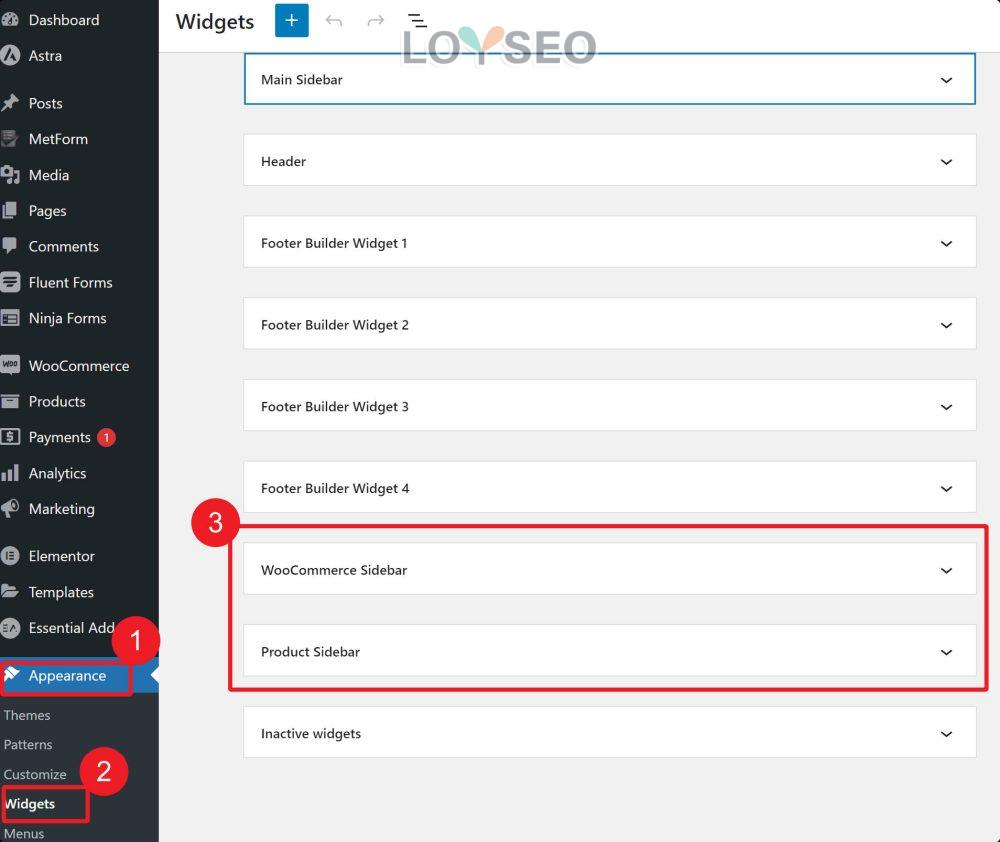Expand Footer Builder Widget 4 chevron
The image size is (1000, 842).
(946, 489)
